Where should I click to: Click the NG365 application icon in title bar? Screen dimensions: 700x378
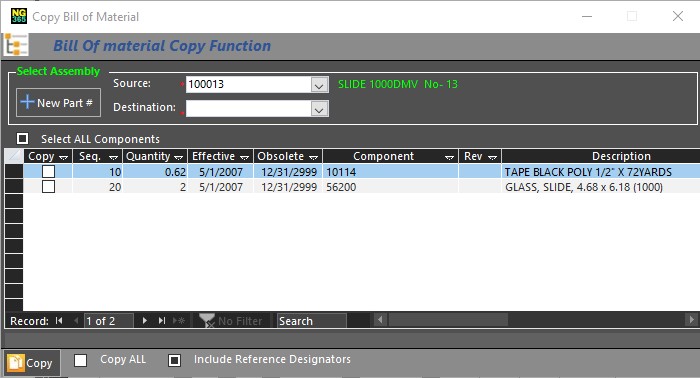click(19, 16)
